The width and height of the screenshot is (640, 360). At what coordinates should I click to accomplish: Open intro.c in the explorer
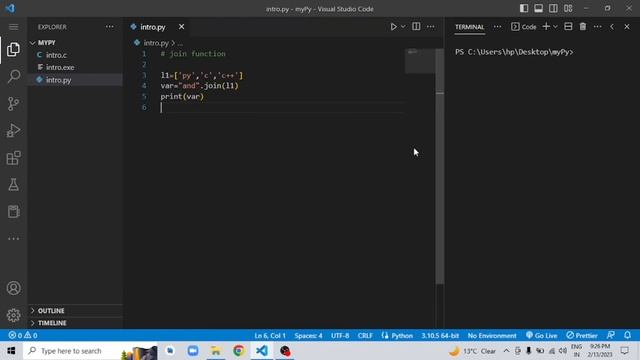pos(75,55)
